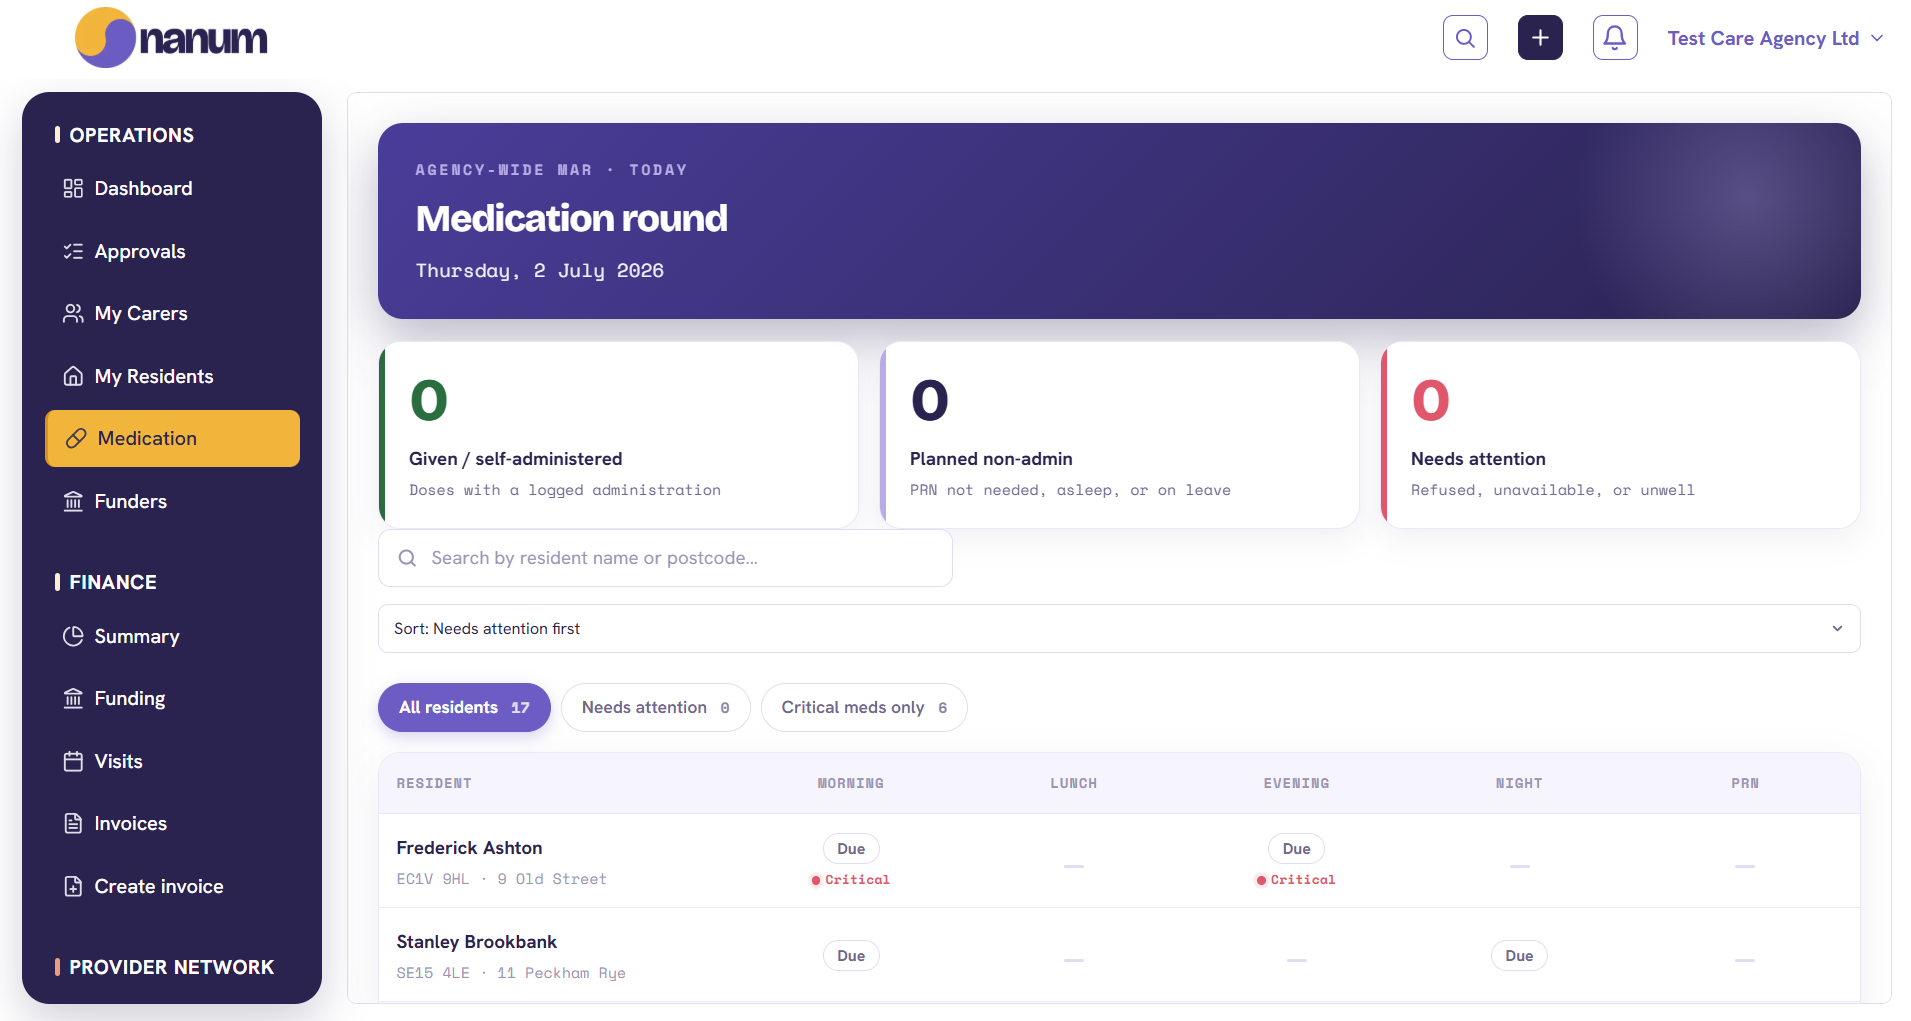Open Frederick Ashton resident name link
The image size is (1911, 1021).
tap(469, 848)
